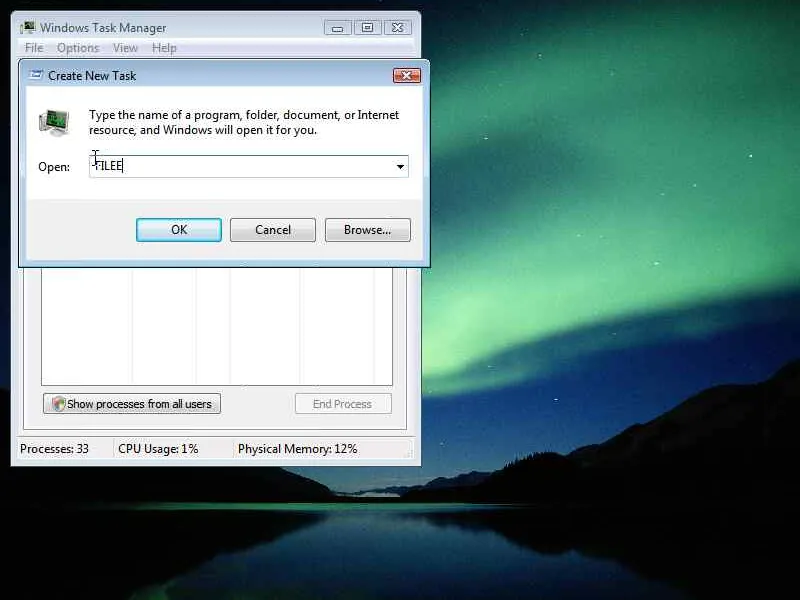Click Physical Memory: 12% status text

(297, 449)
